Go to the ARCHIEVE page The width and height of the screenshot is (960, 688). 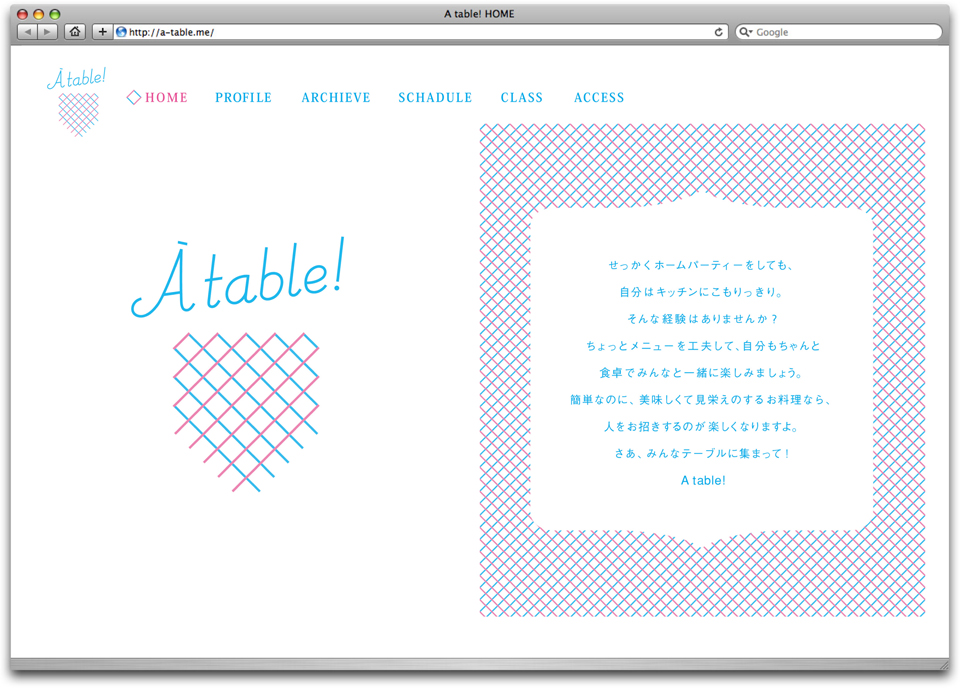pos(336,97)
